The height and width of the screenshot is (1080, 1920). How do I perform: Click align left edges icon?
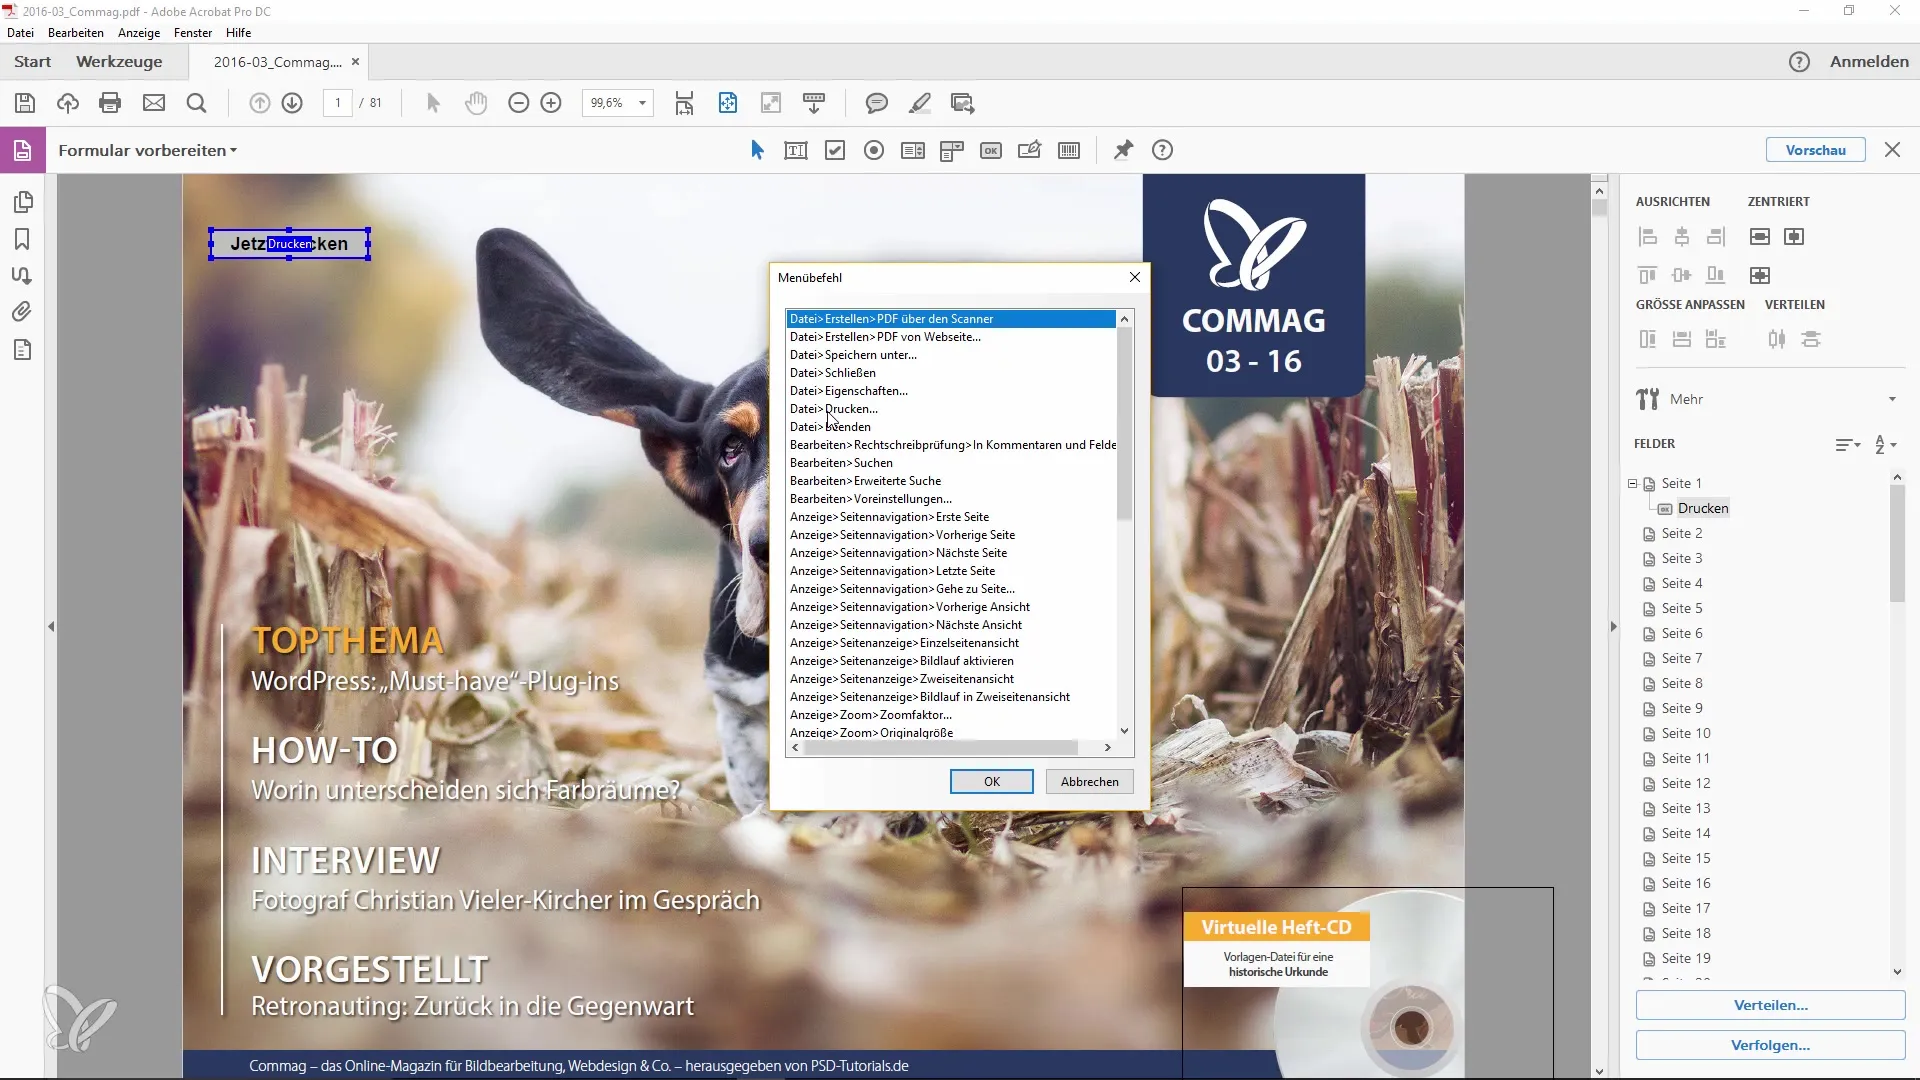click(x=1648, y=237)
